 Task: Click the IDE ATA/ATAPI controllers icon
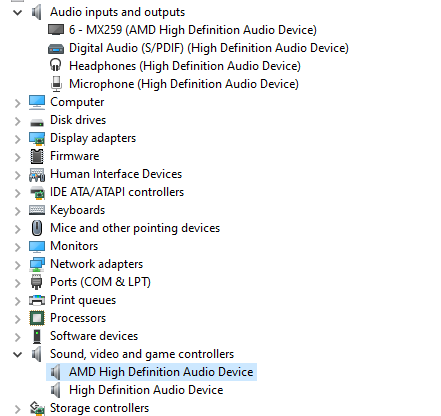pos(37,193)
